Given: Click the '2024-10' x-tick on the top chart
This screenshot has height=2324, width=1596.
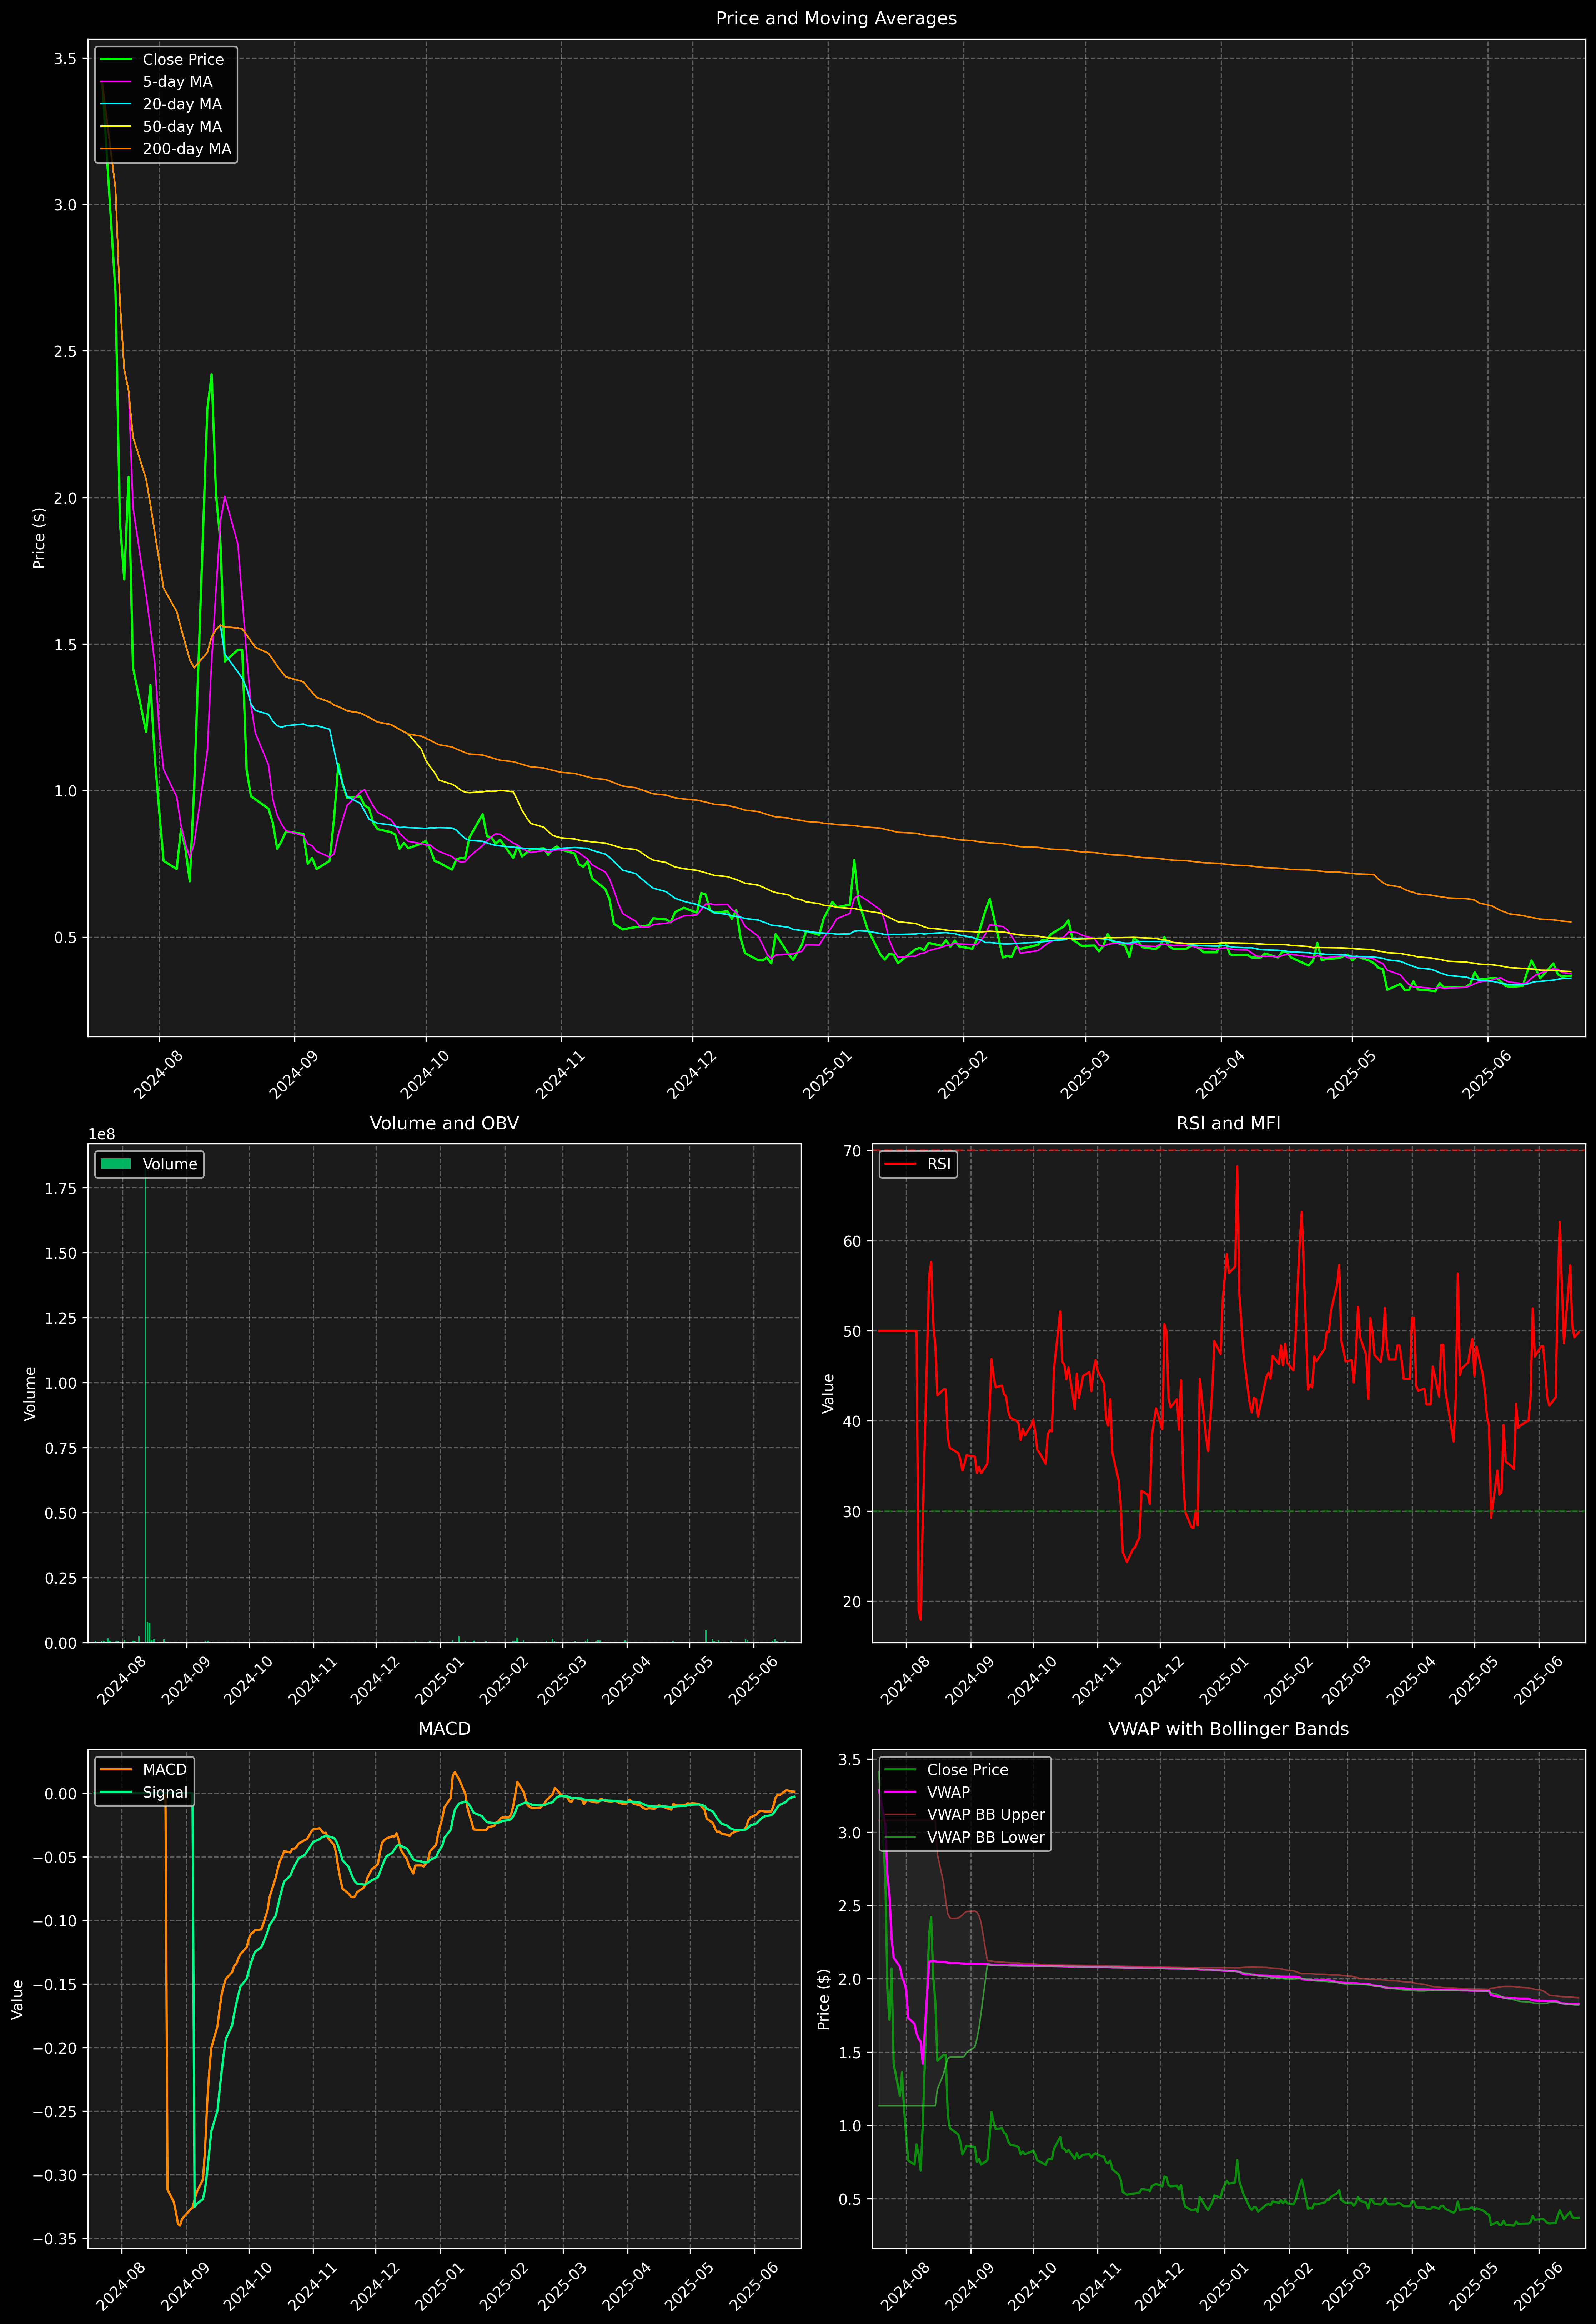Looking at the screenshot, I should [x=424, y=1074].
